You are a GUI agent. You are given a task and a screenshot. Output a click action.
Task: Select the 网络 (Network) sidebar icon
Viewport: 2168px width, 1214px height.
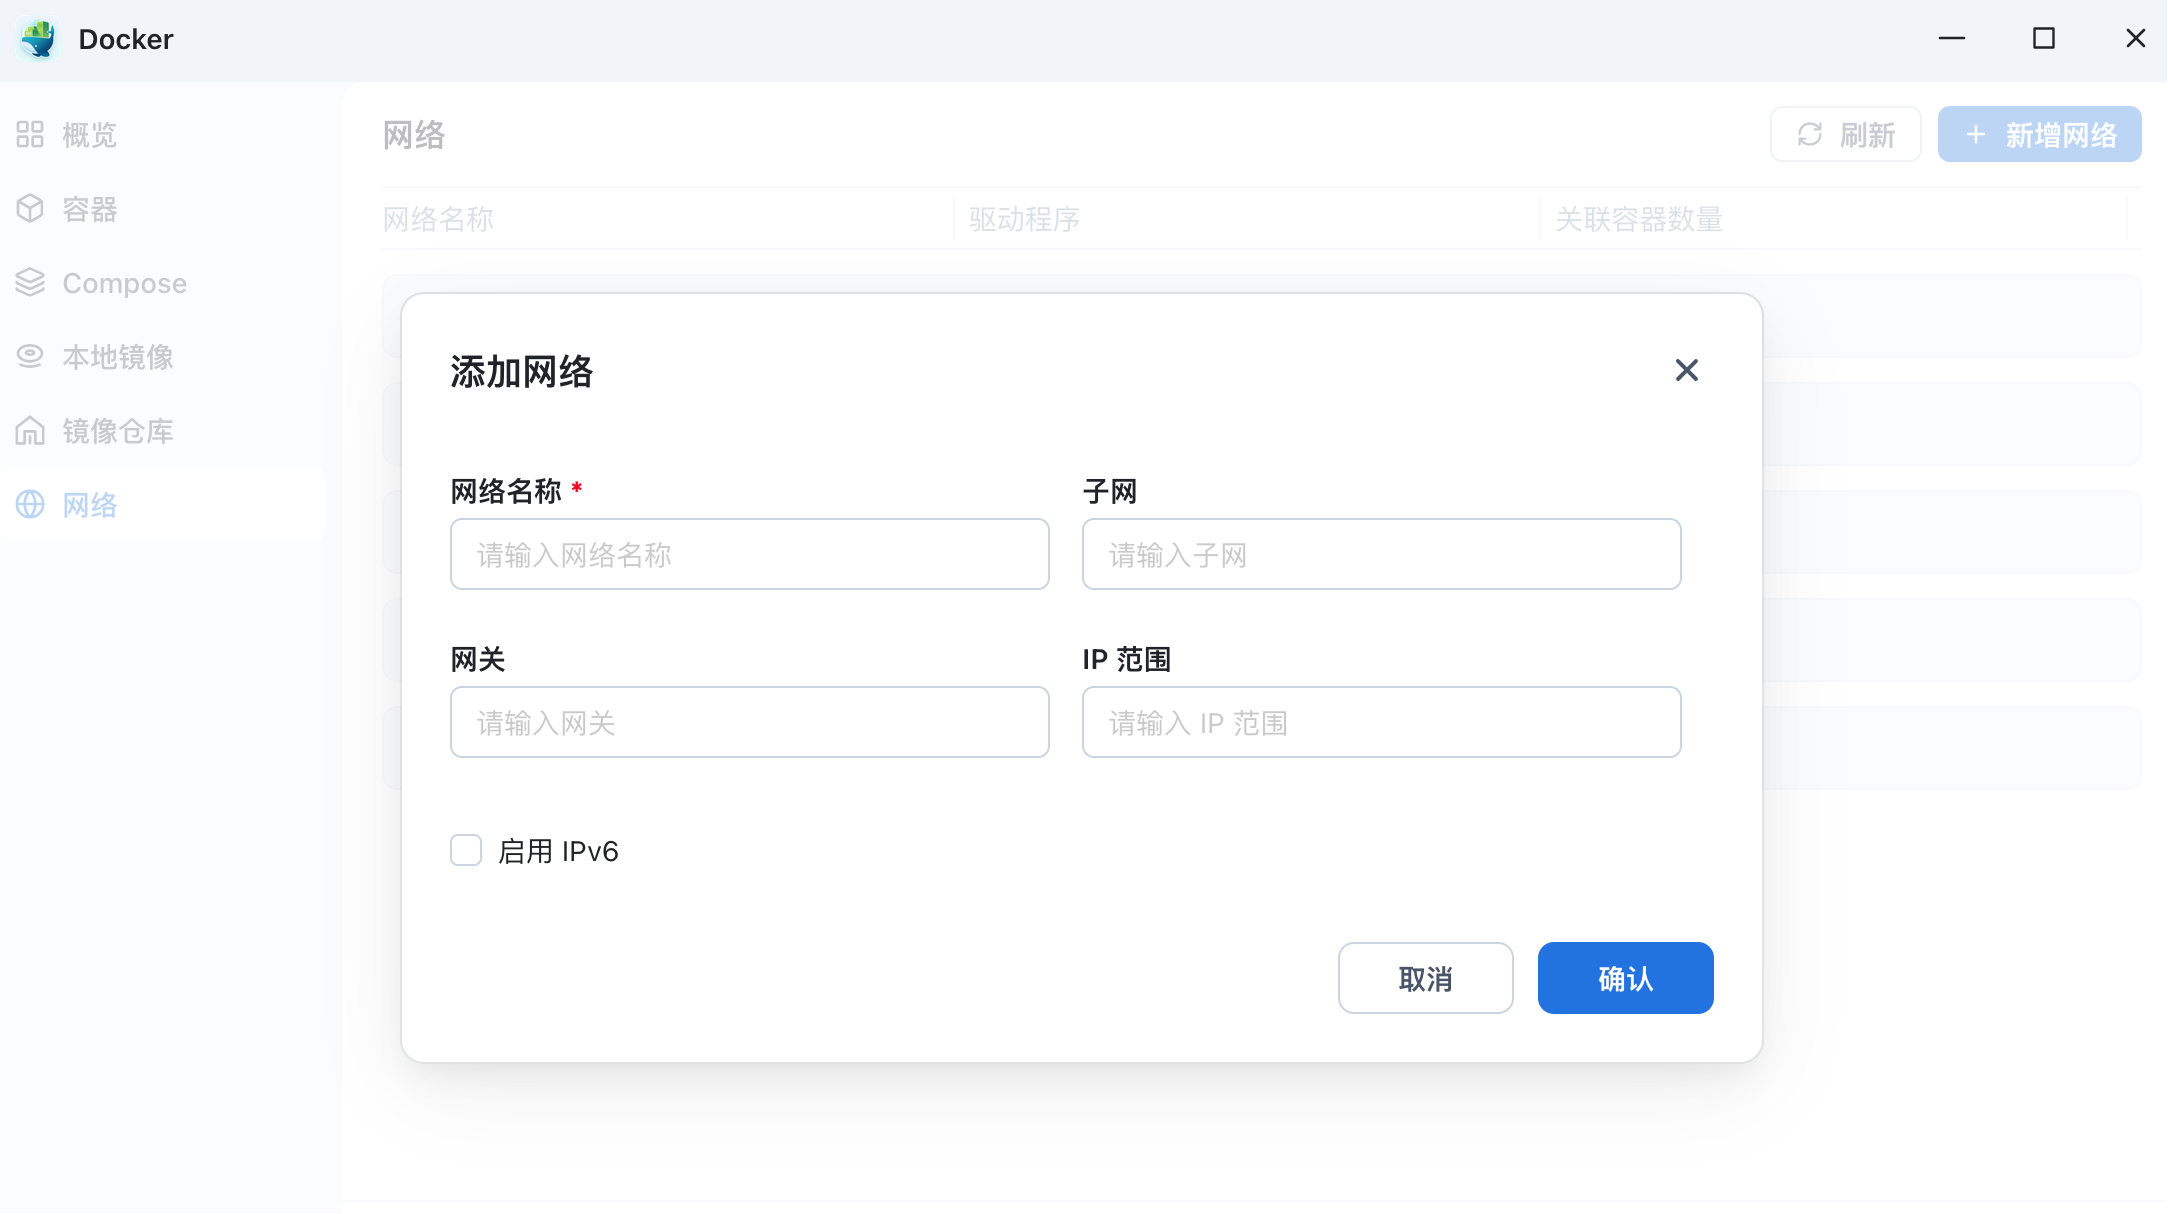point(30,505)
